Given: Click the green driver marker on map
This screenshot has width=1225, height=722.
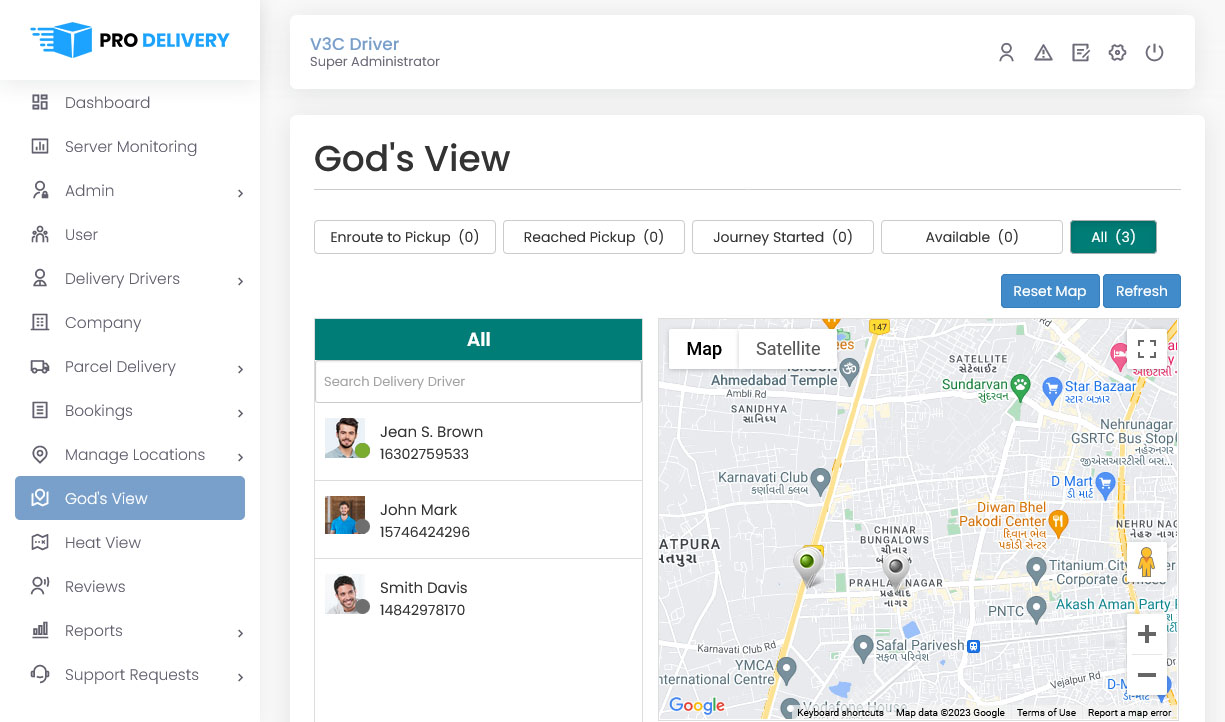Looking at the screenshot, I should pos(807,565).
